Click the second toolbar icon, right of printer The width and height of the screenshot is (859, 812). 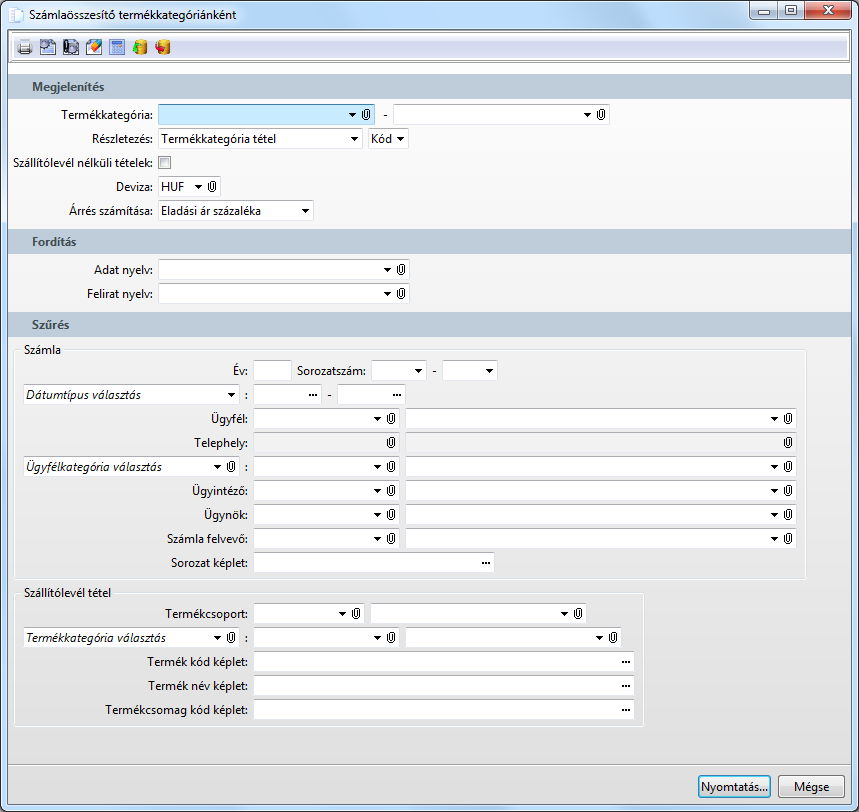coord(48,47)
